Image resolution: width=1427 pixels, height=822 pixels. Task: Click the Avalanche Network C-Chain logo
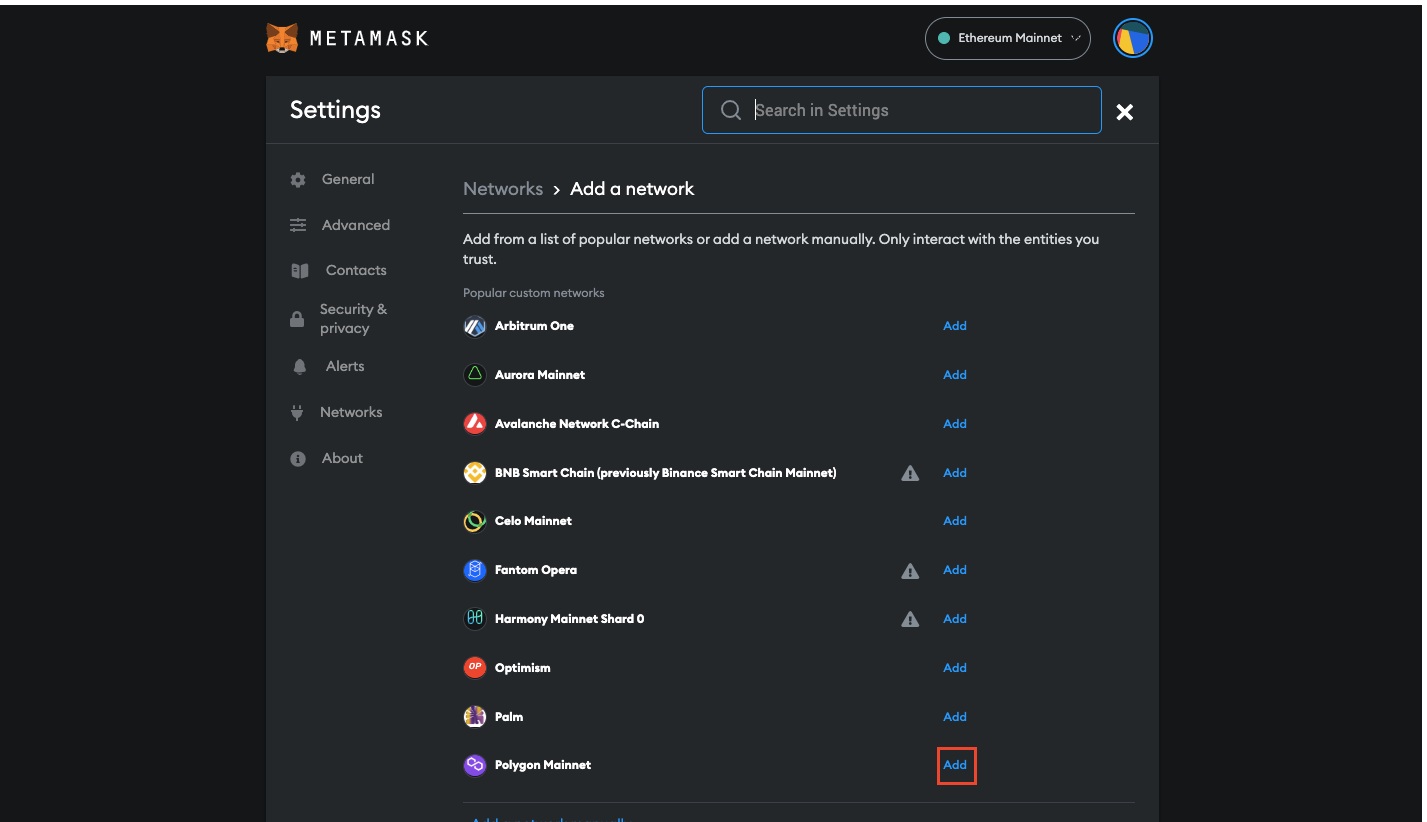[x=474, y=423]
